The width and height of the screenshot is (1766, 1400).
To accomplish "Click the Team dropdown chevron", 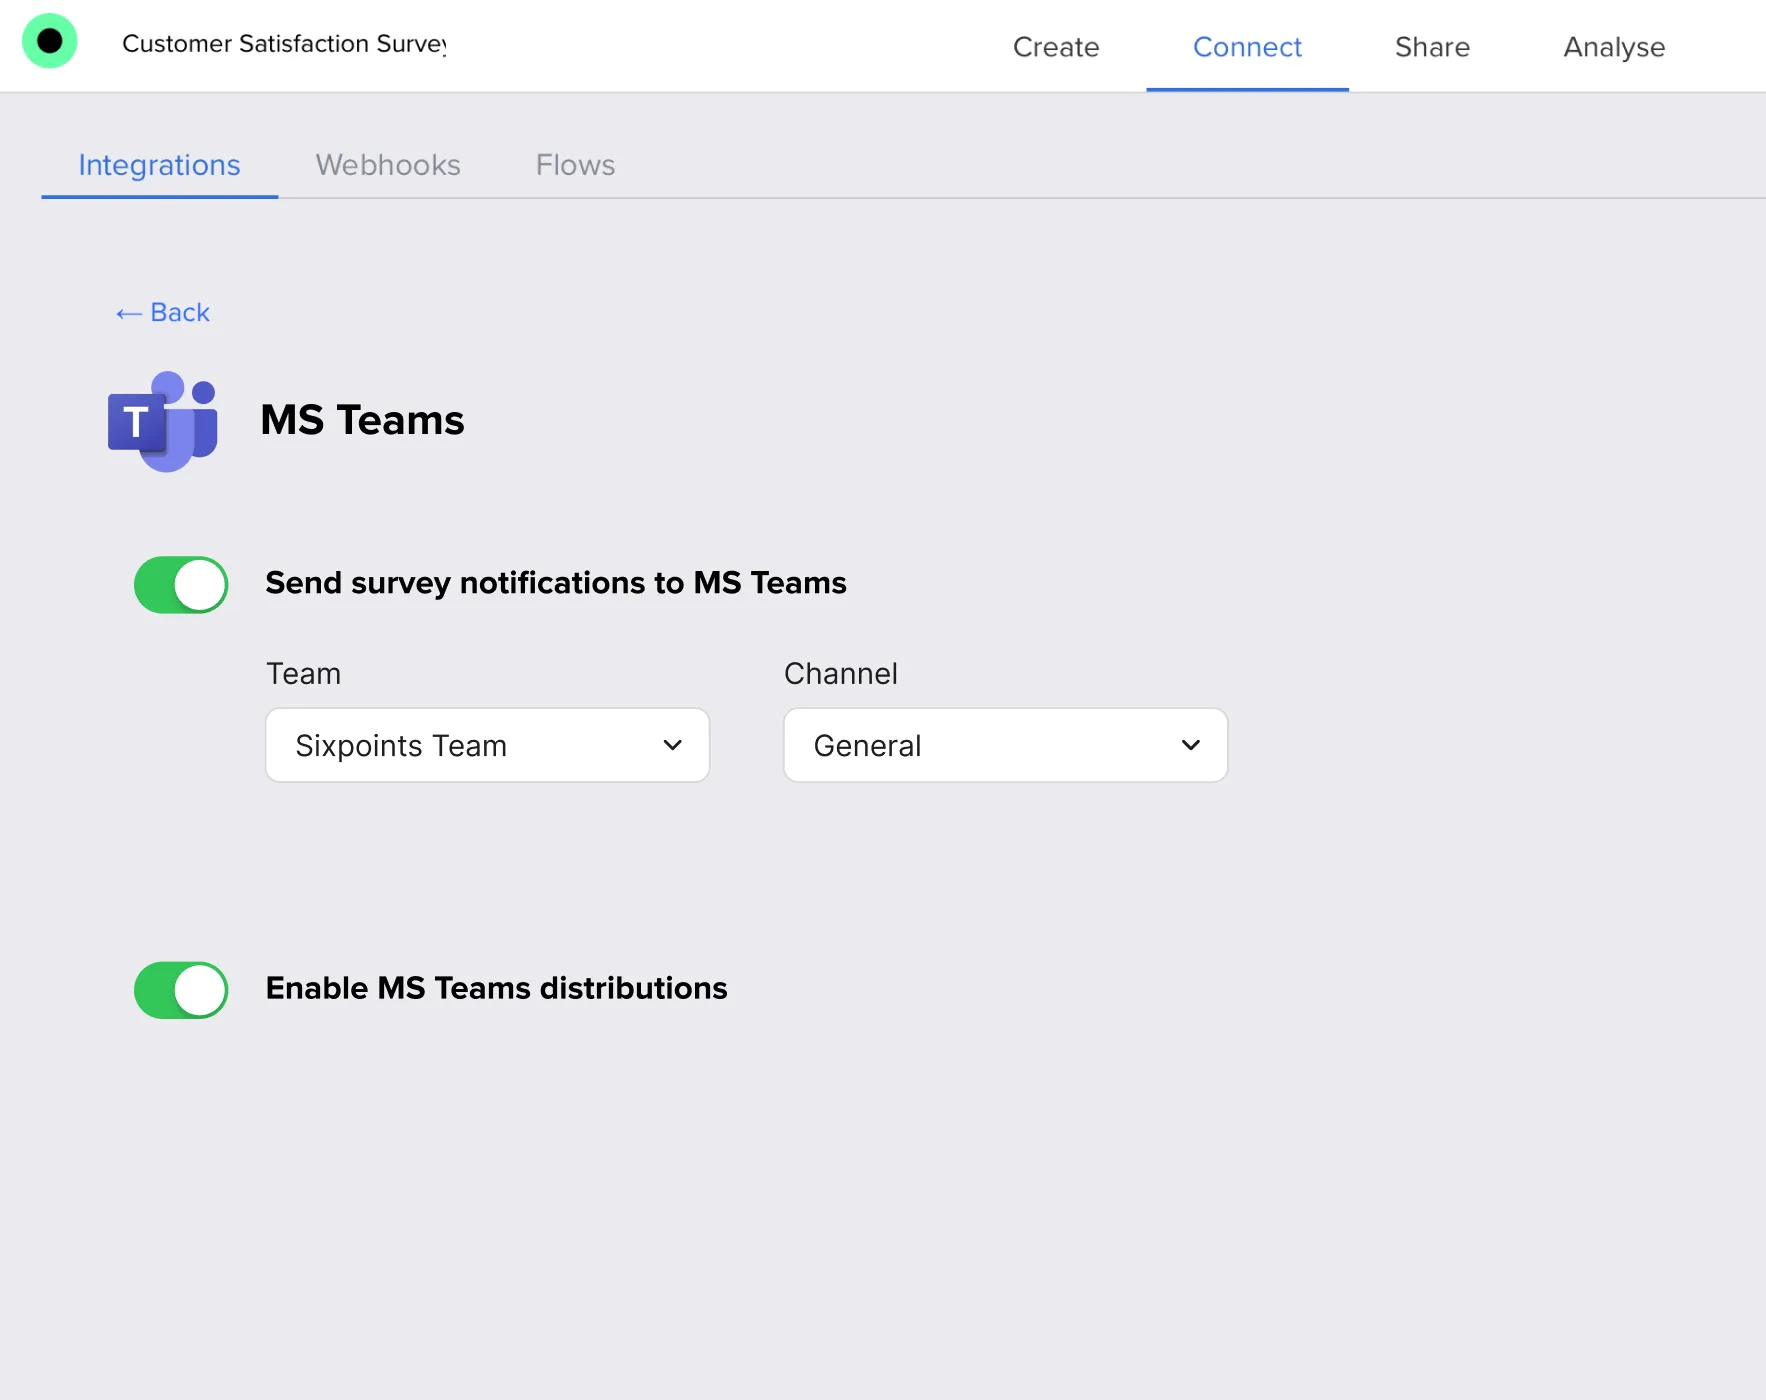I will 672,745.
